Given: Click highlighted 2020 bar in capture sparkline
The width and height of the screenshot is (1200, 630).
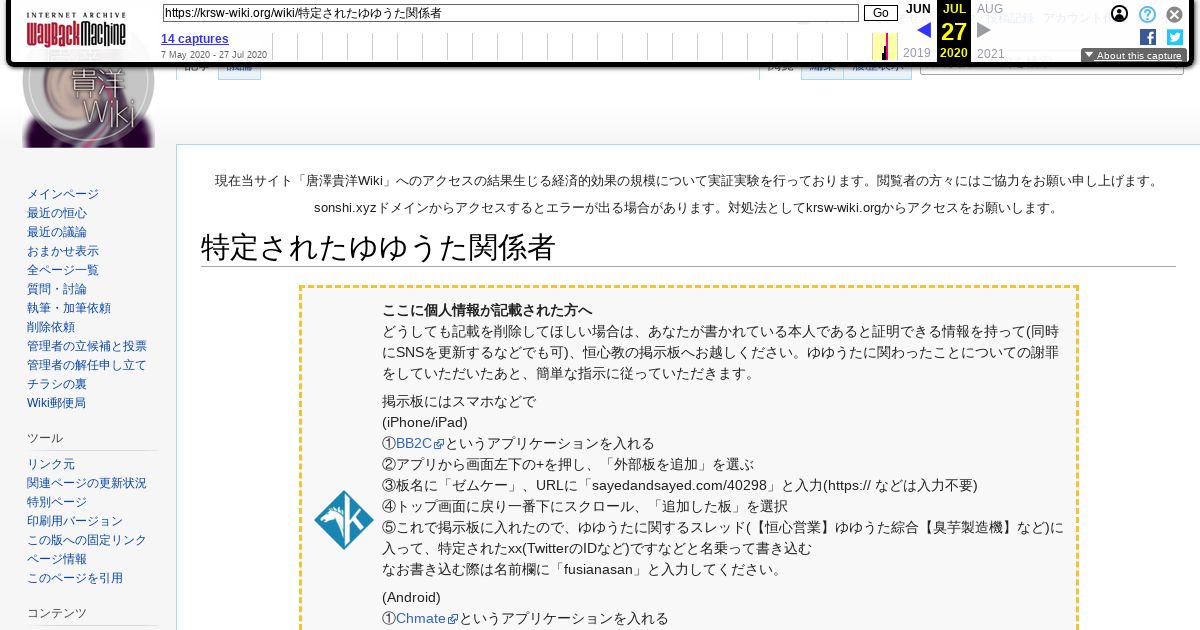Looking at the screenshot, I should (885, 47).
